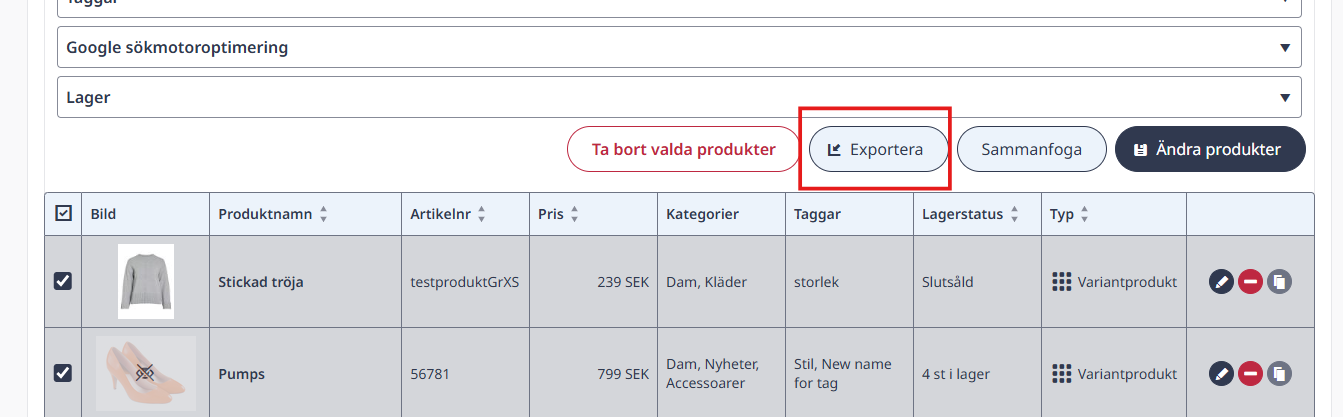Click the tag cell storlek
This screenshot has height=417, width=1343.
816,282
